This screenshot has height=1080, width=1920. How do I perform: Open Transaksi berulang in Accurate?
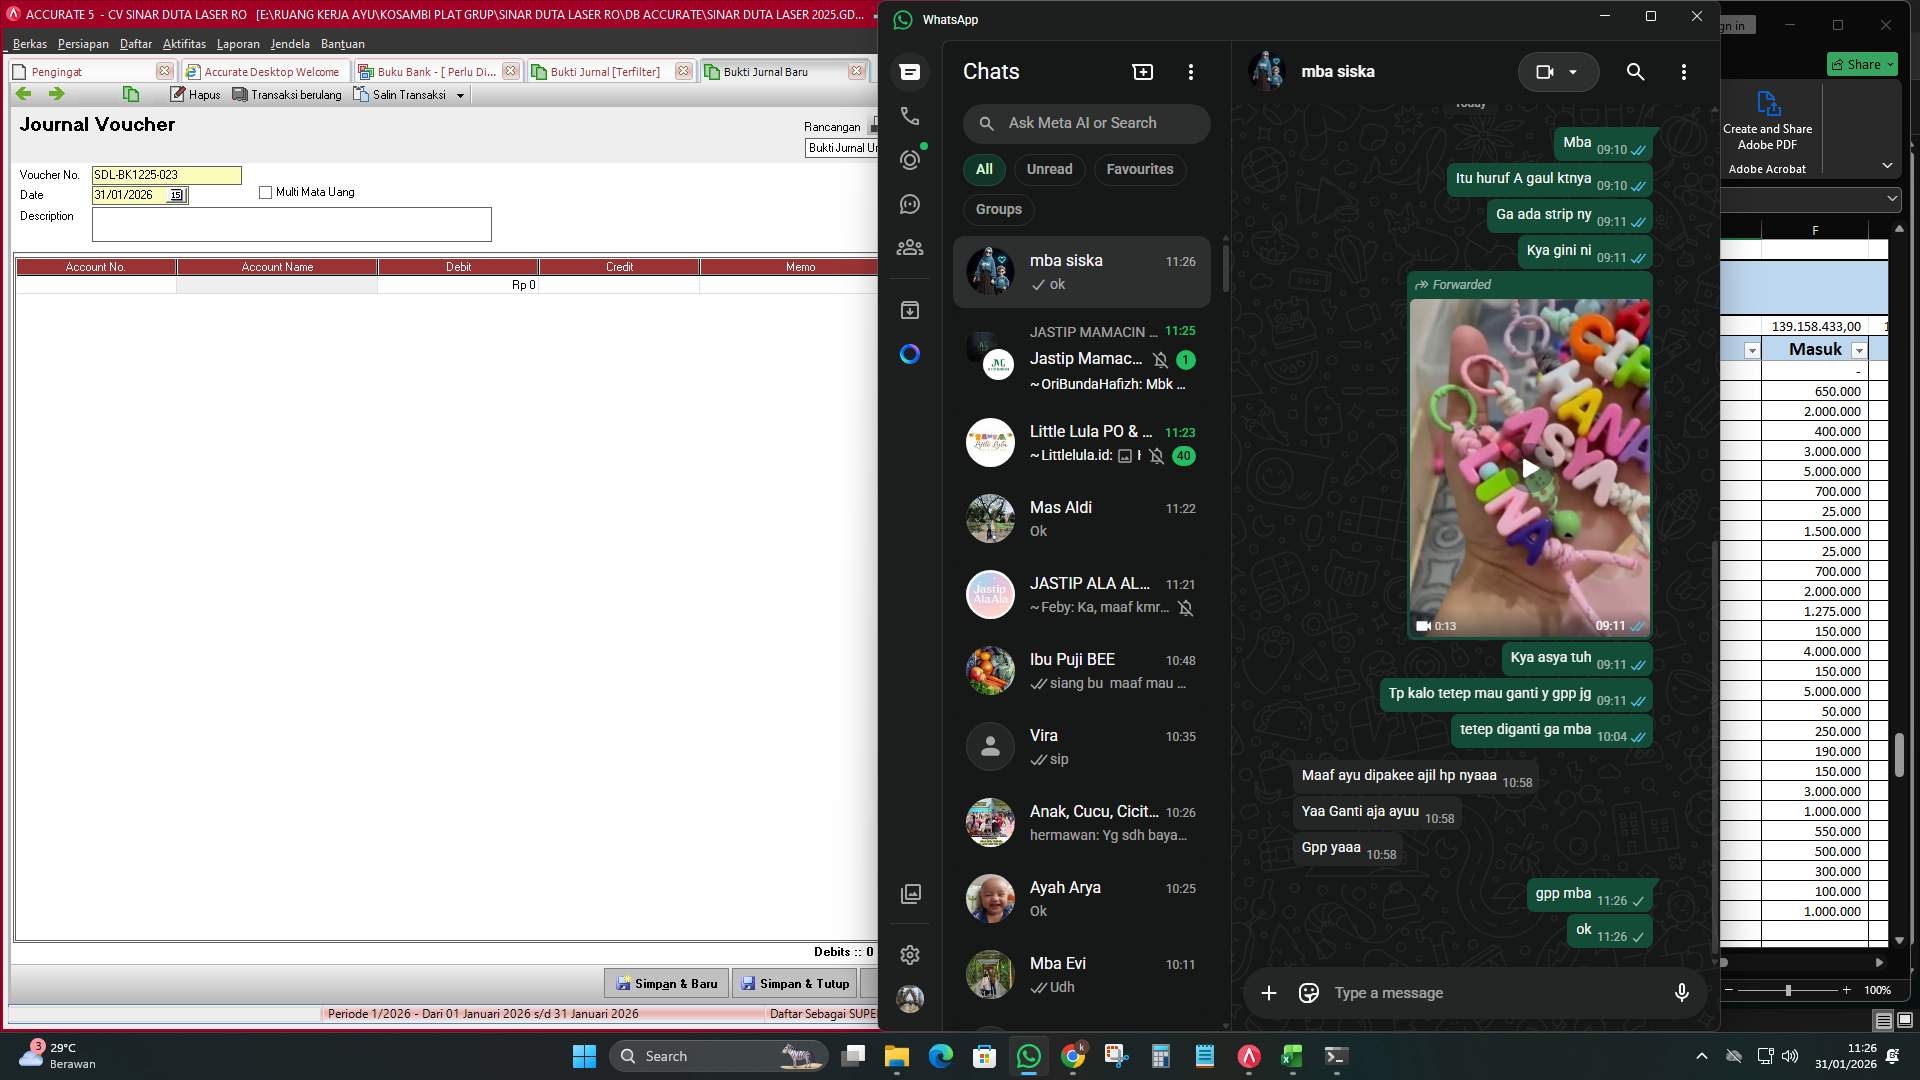(x=287, y=94)
